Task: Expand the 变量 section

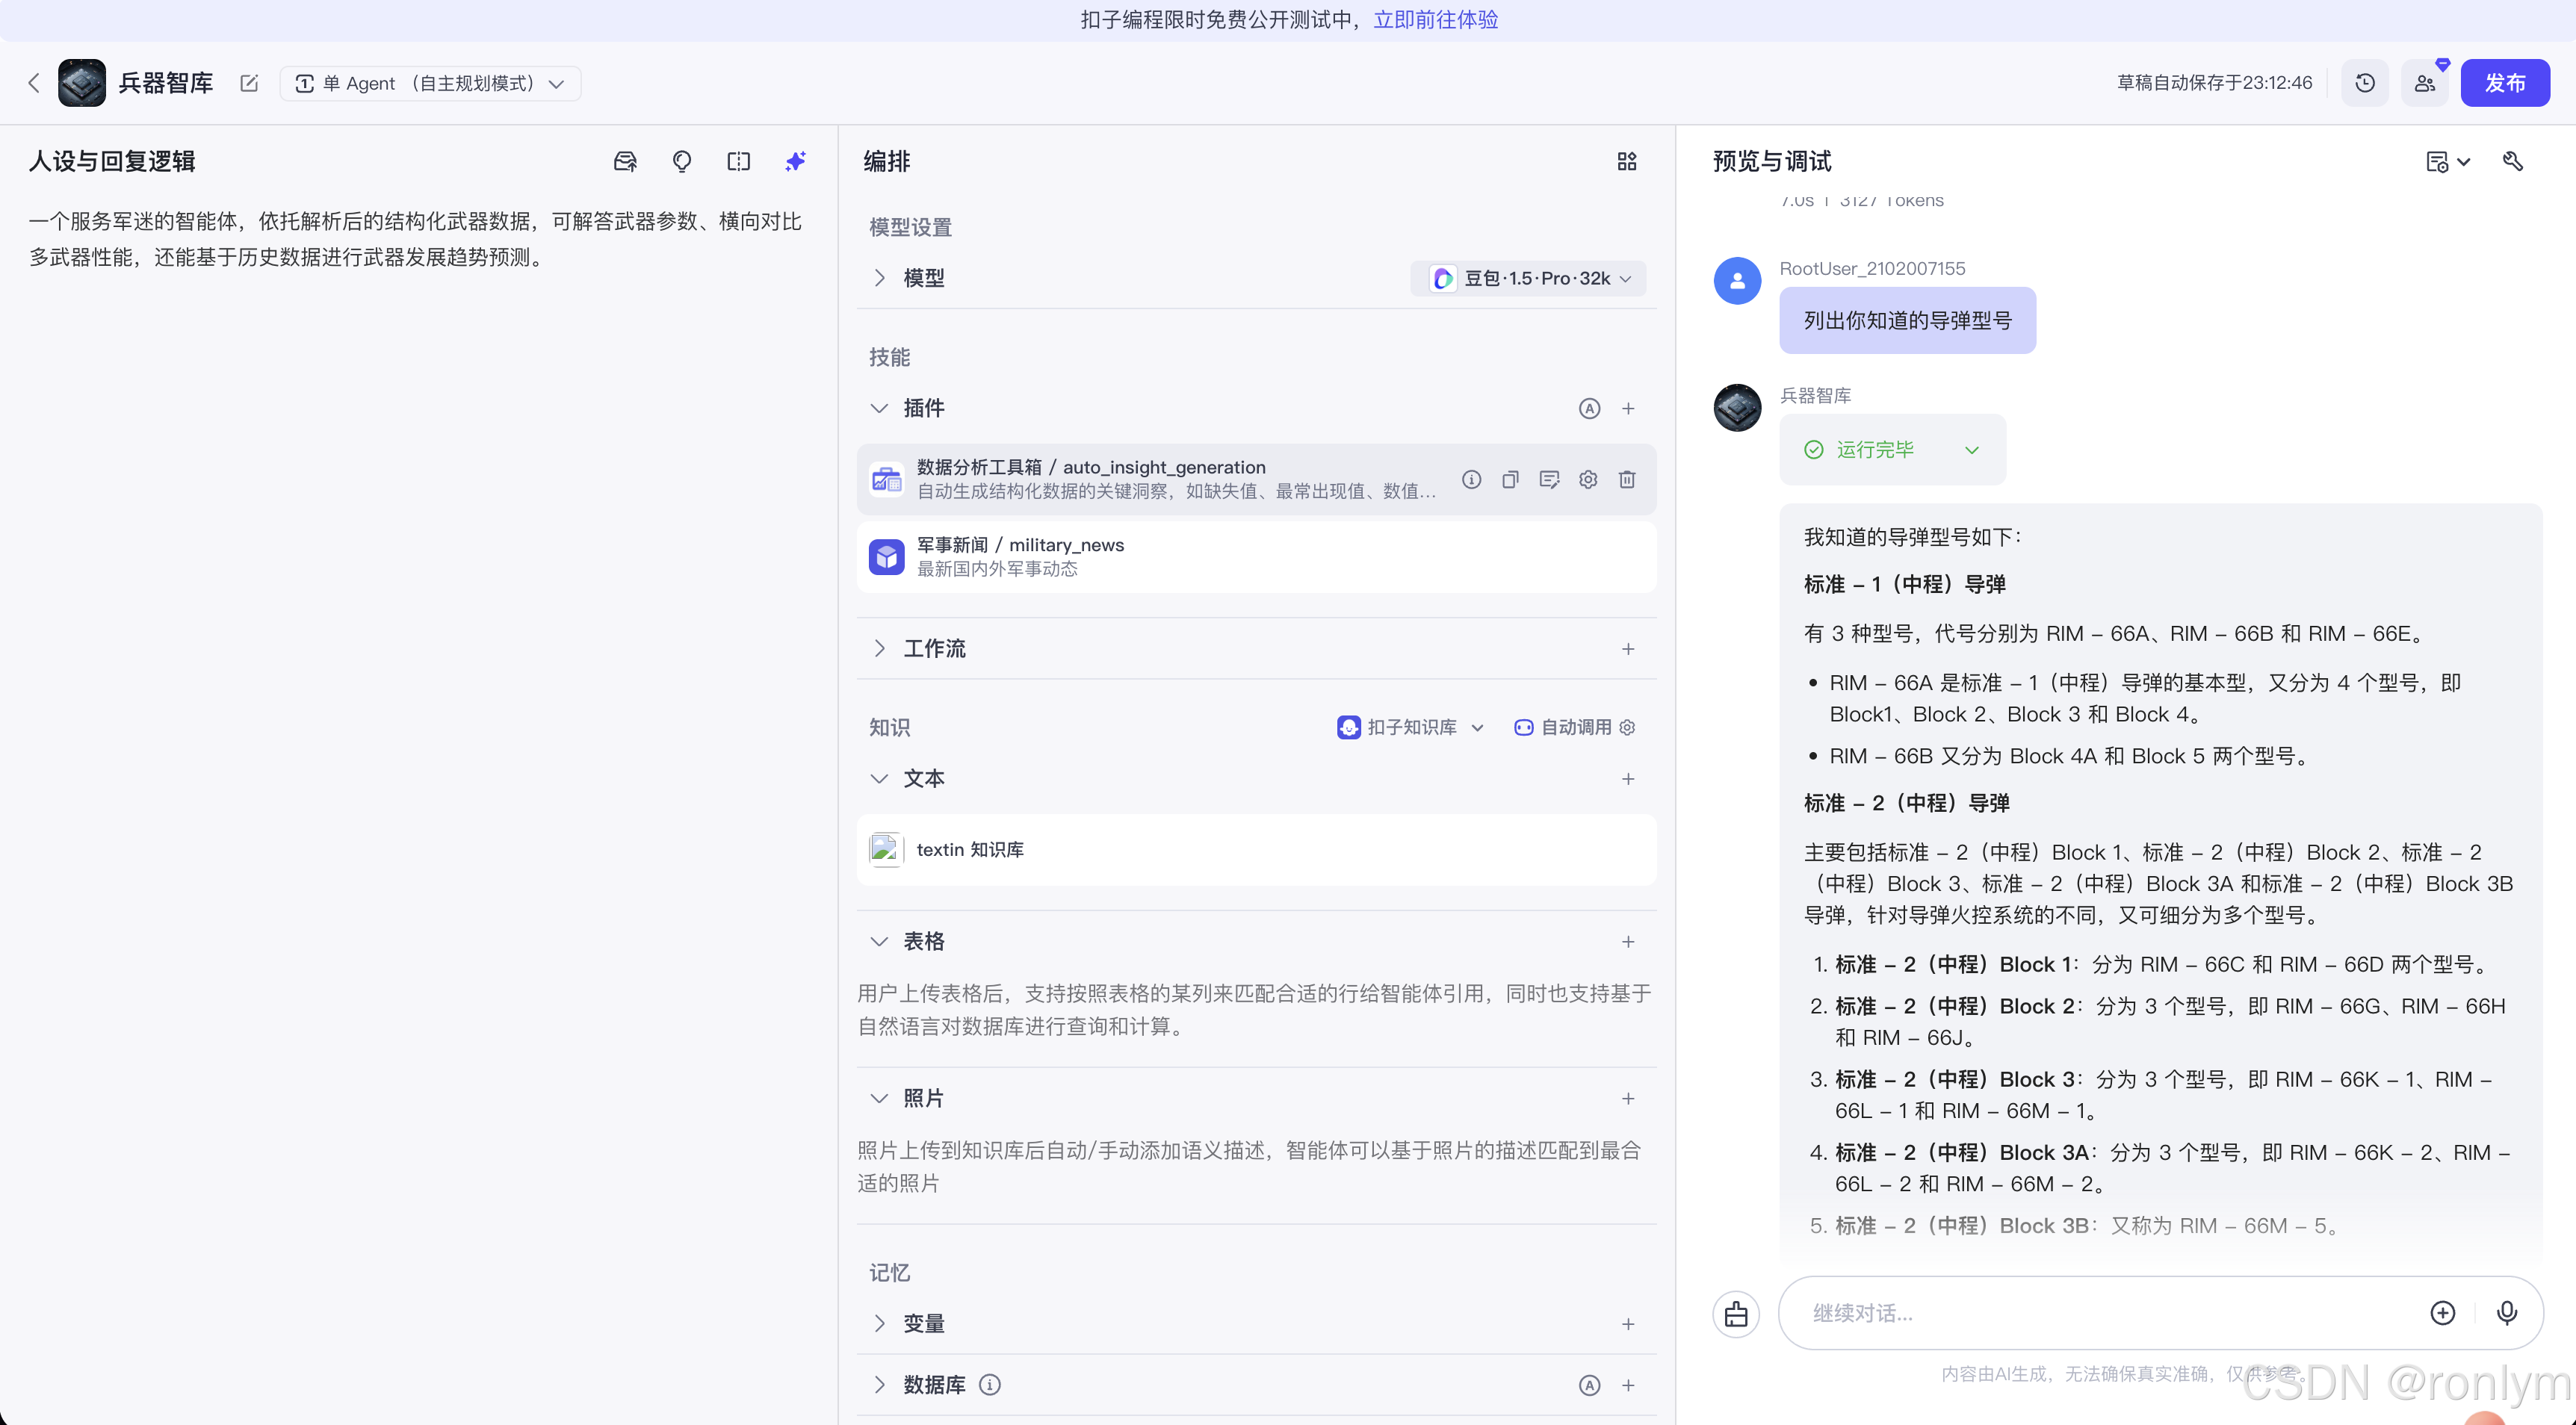Action: (x=879, y=1323)
